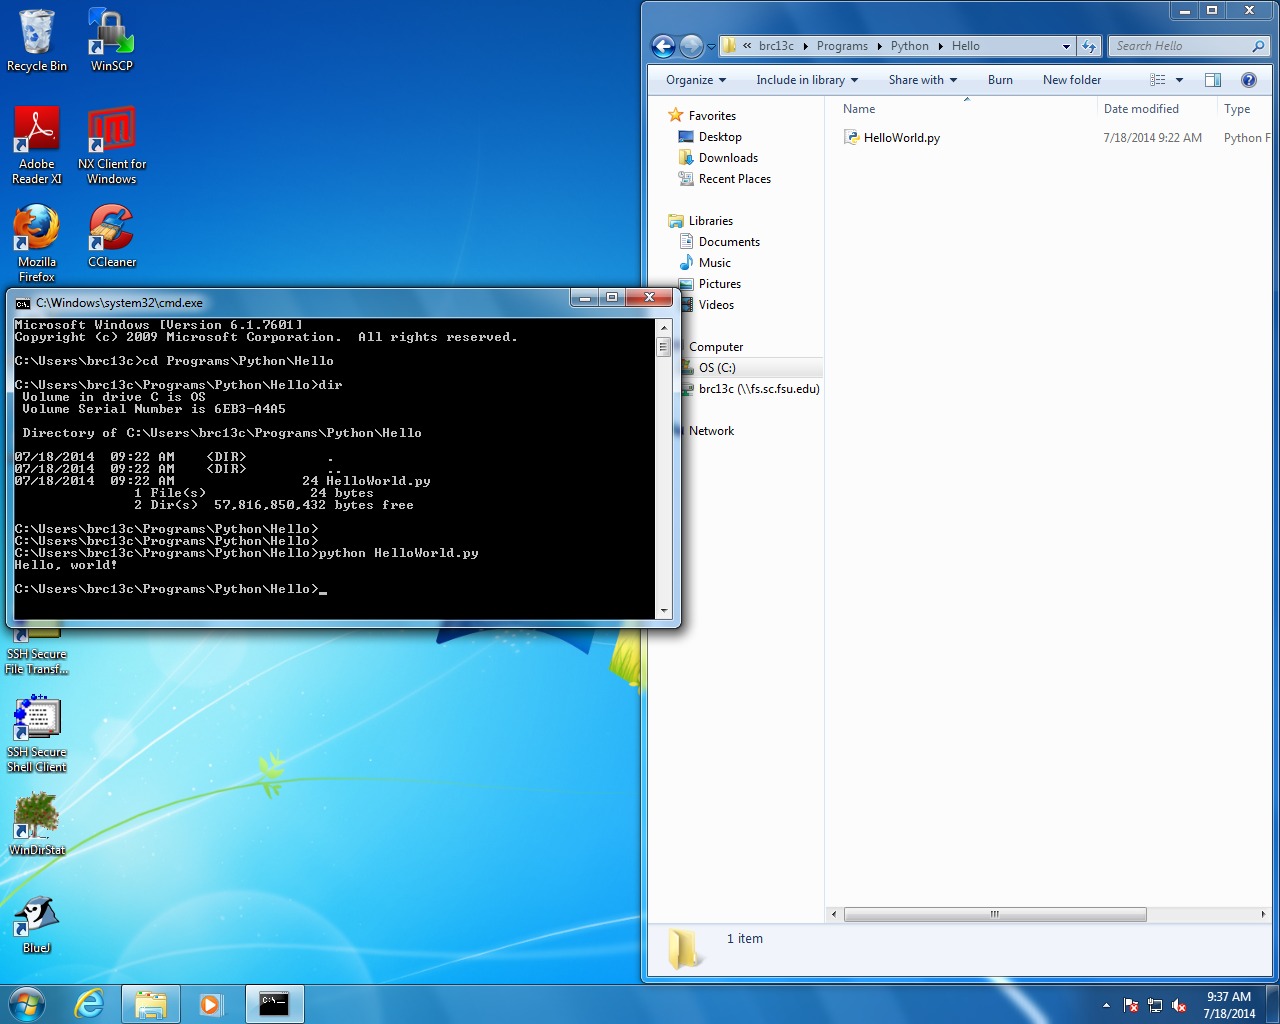Image resolution: width=1280 pixels, height=1024 pixels.
Task: Select the CCleaner desktop shortcut
Action: pyautogui.click(x=111, y=237)
